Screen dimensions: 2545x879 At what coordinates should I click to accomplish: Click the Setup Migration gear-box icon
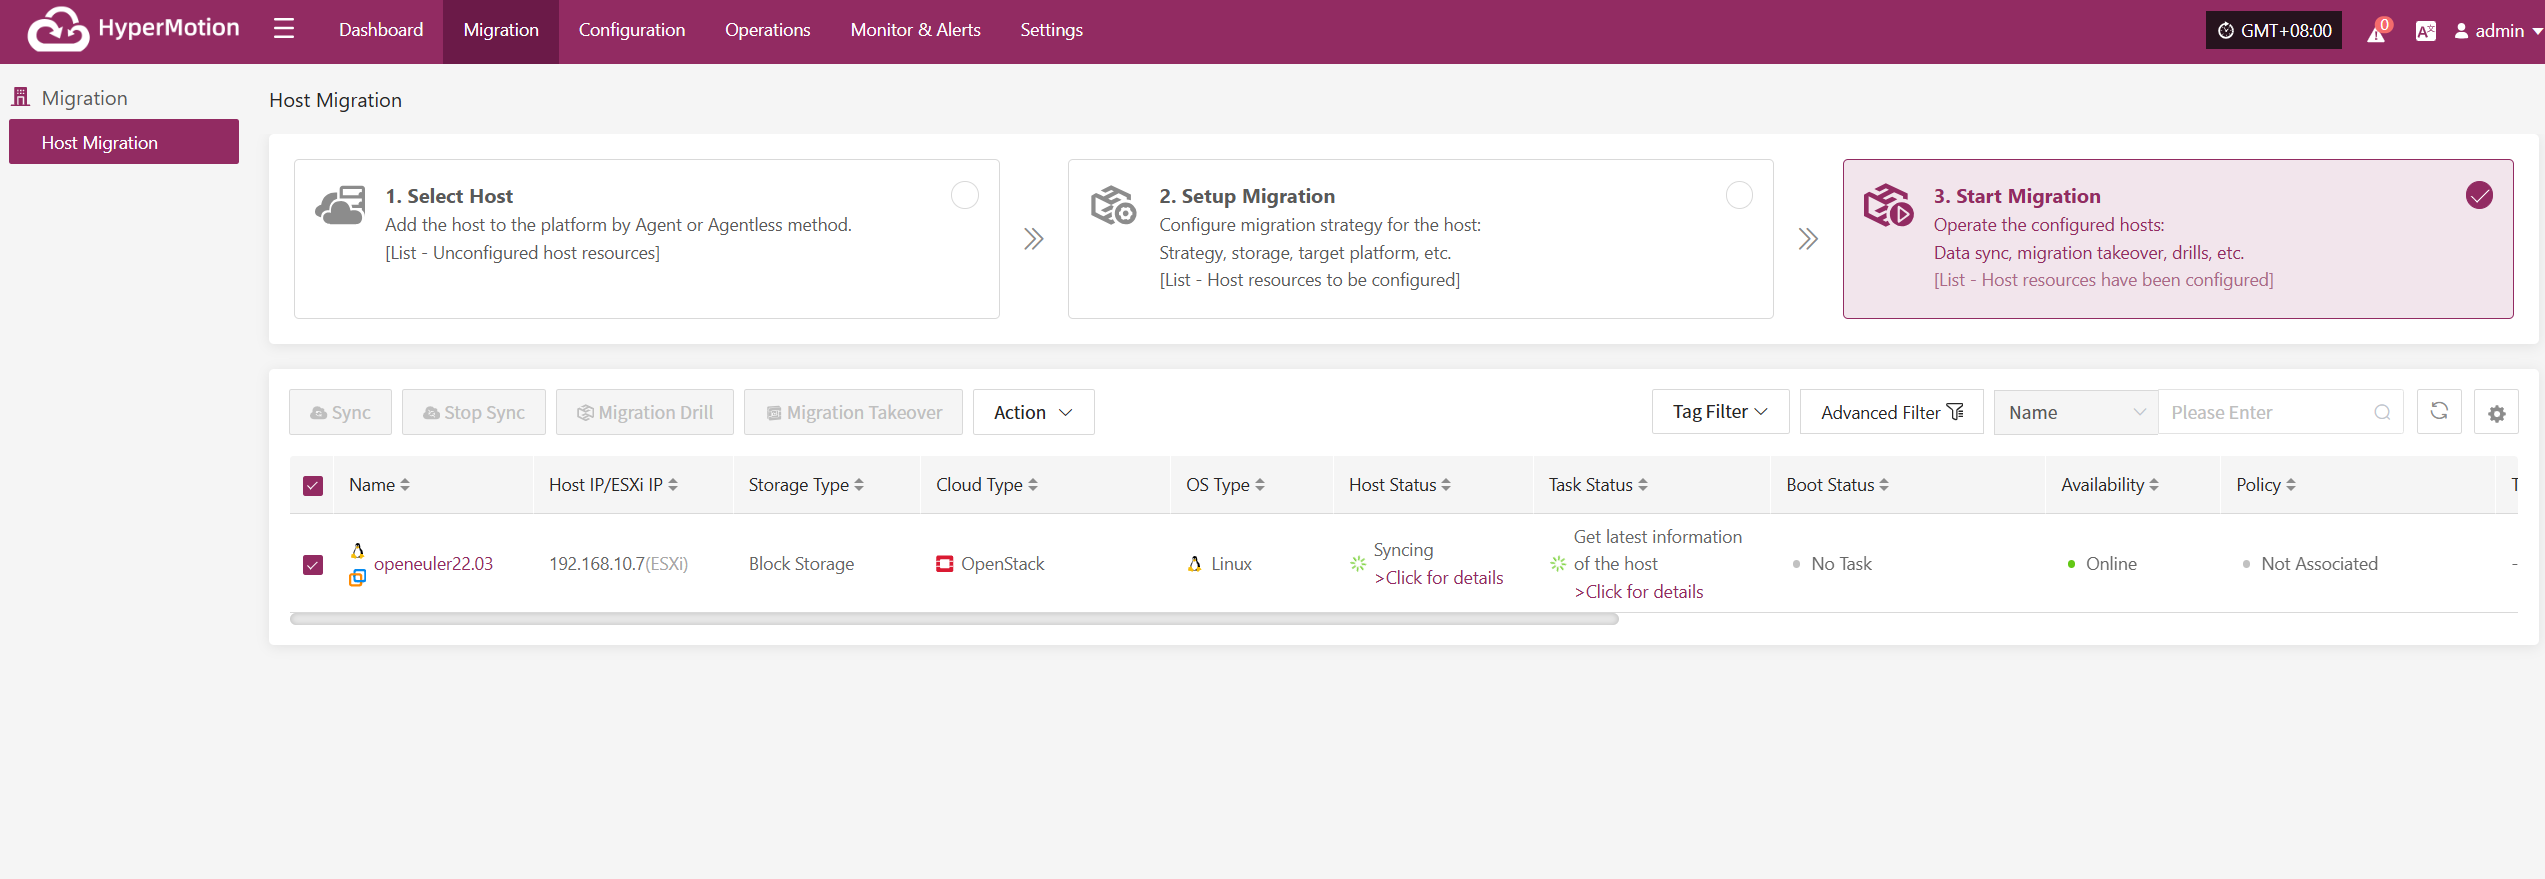1113,205
